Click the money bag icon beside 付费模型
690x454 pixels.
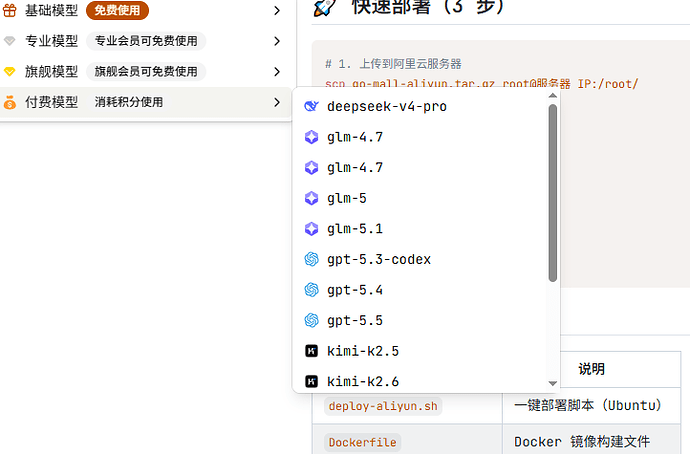10,102
